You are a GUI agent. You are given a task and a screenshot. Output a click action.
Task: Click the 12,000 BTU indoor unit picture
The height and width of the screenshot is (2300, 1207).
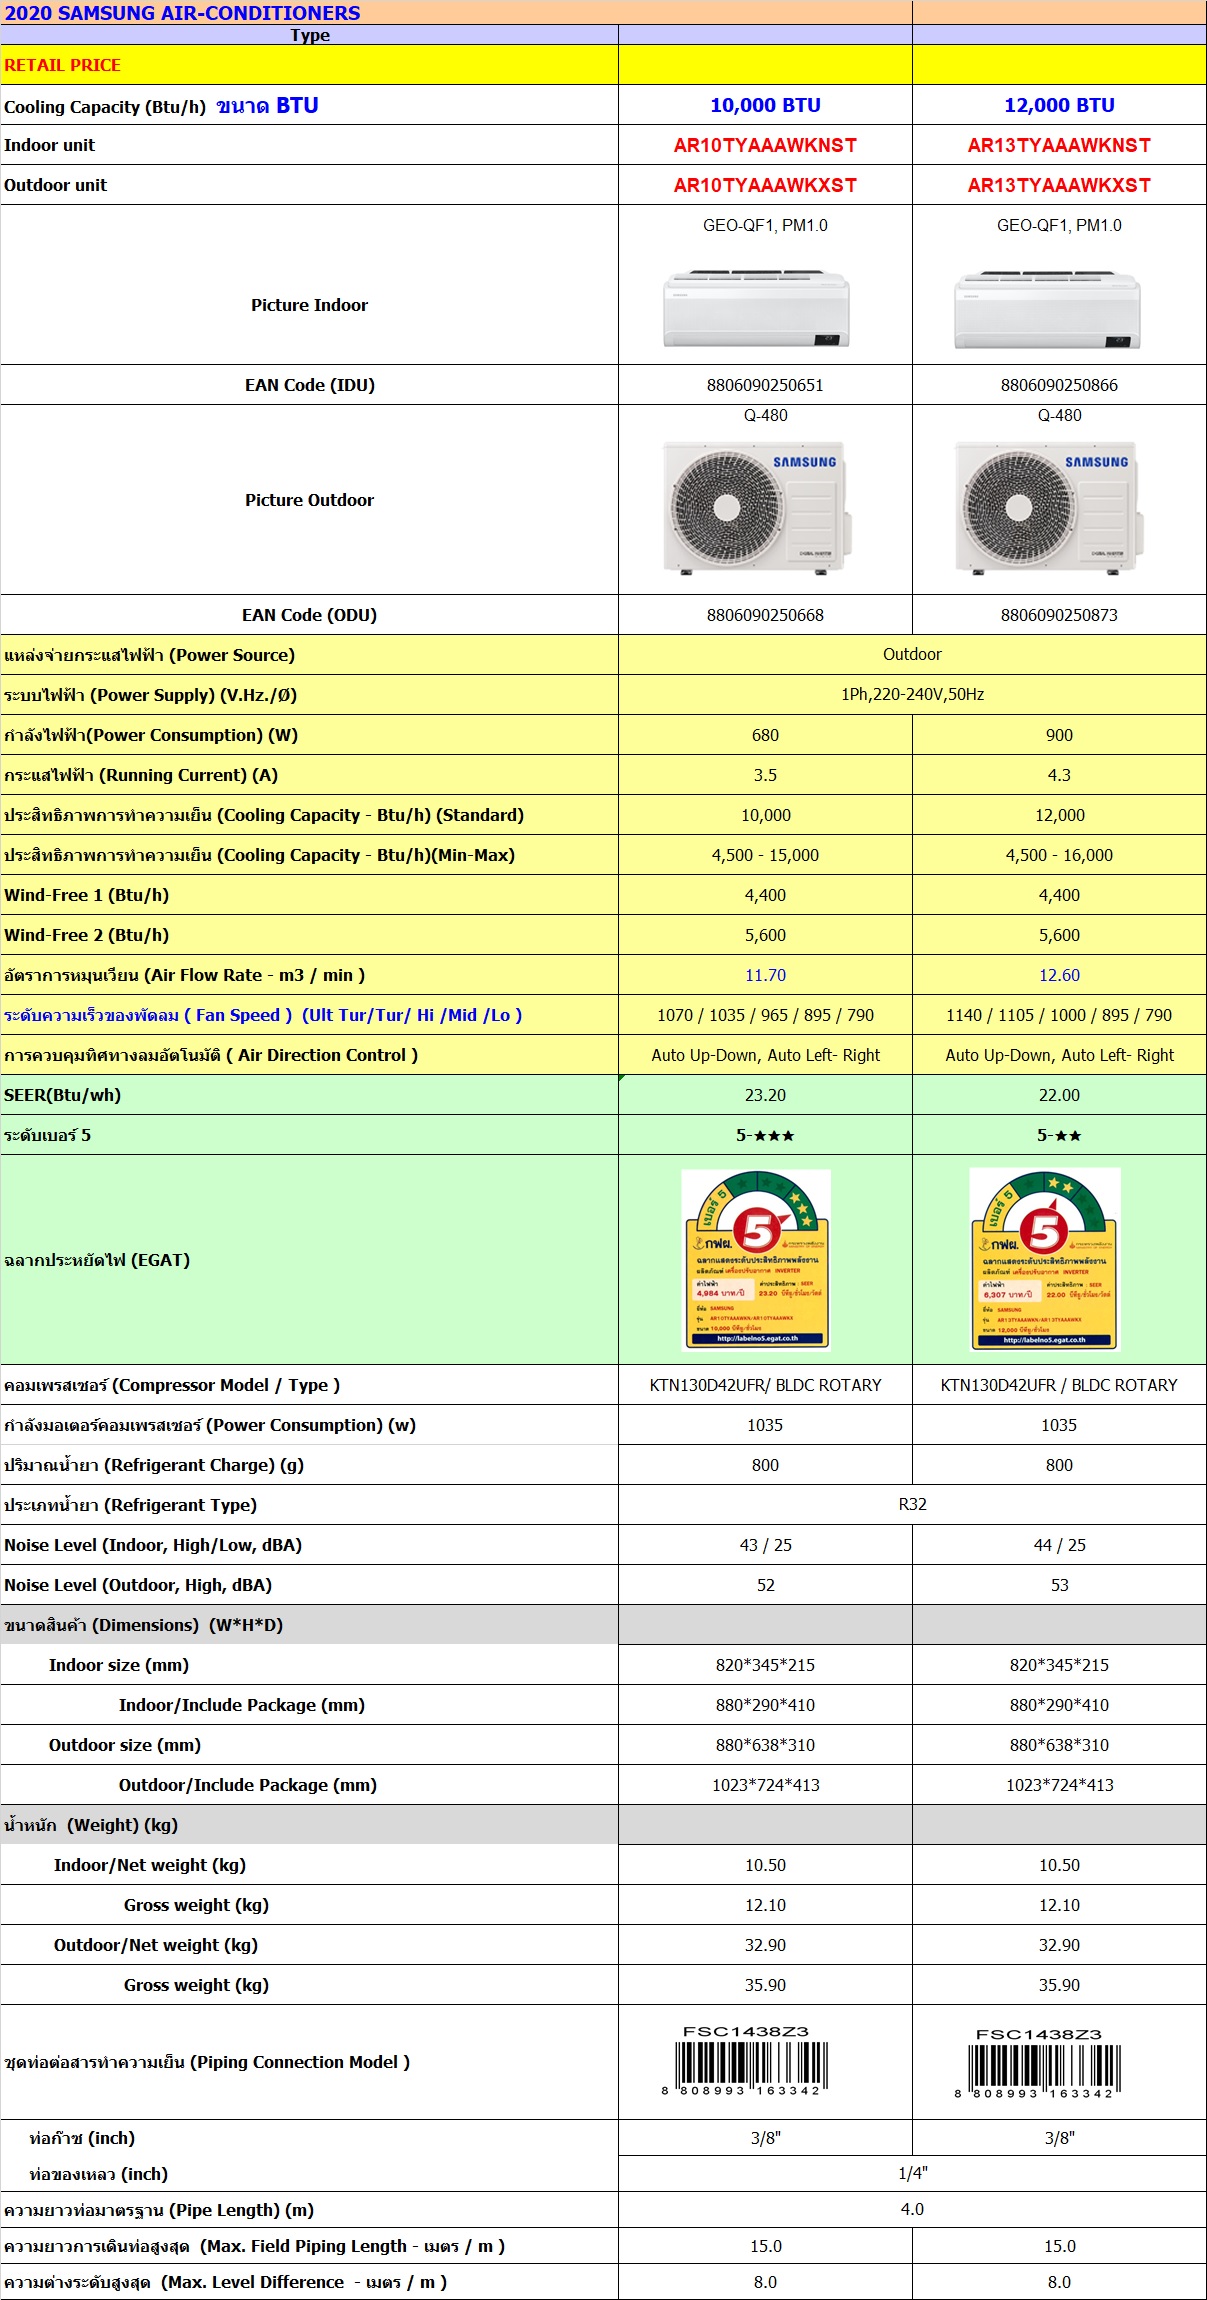tap(1047, 309)
